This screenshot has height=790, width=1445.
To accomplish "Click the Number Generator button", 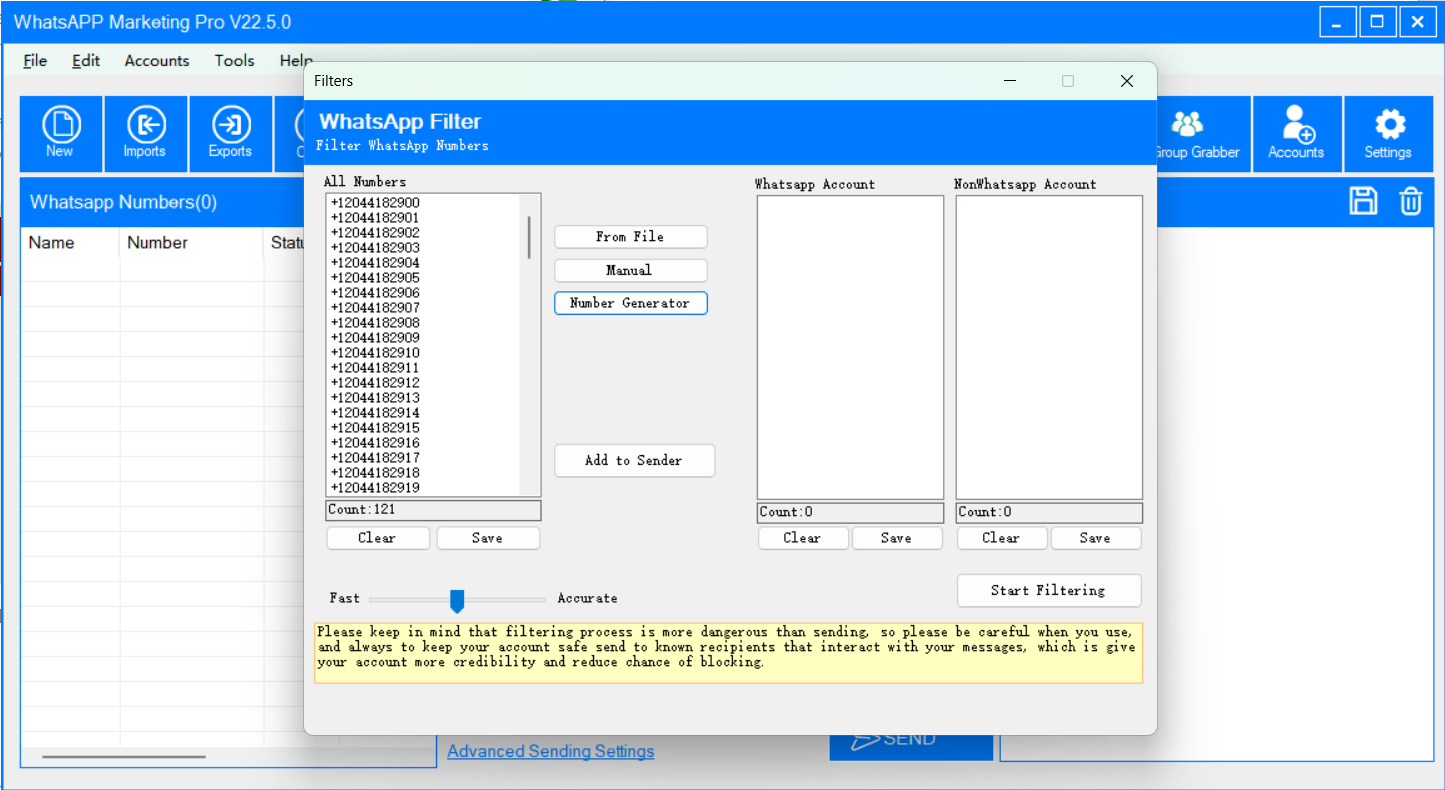I will [630, 303].
